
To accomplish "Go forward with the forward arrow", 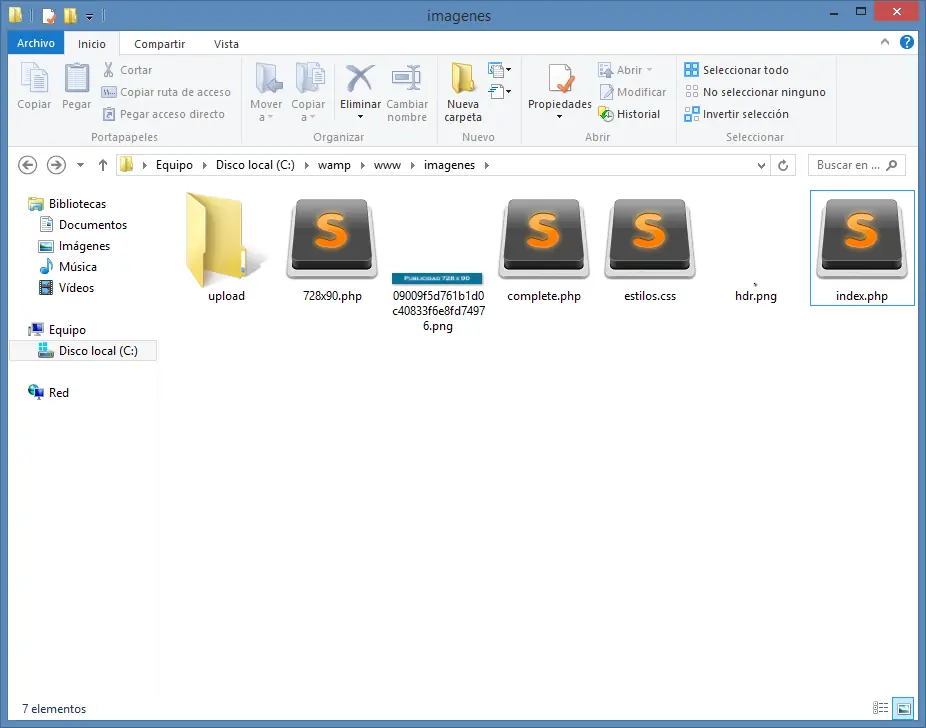I will pos(56,165).
